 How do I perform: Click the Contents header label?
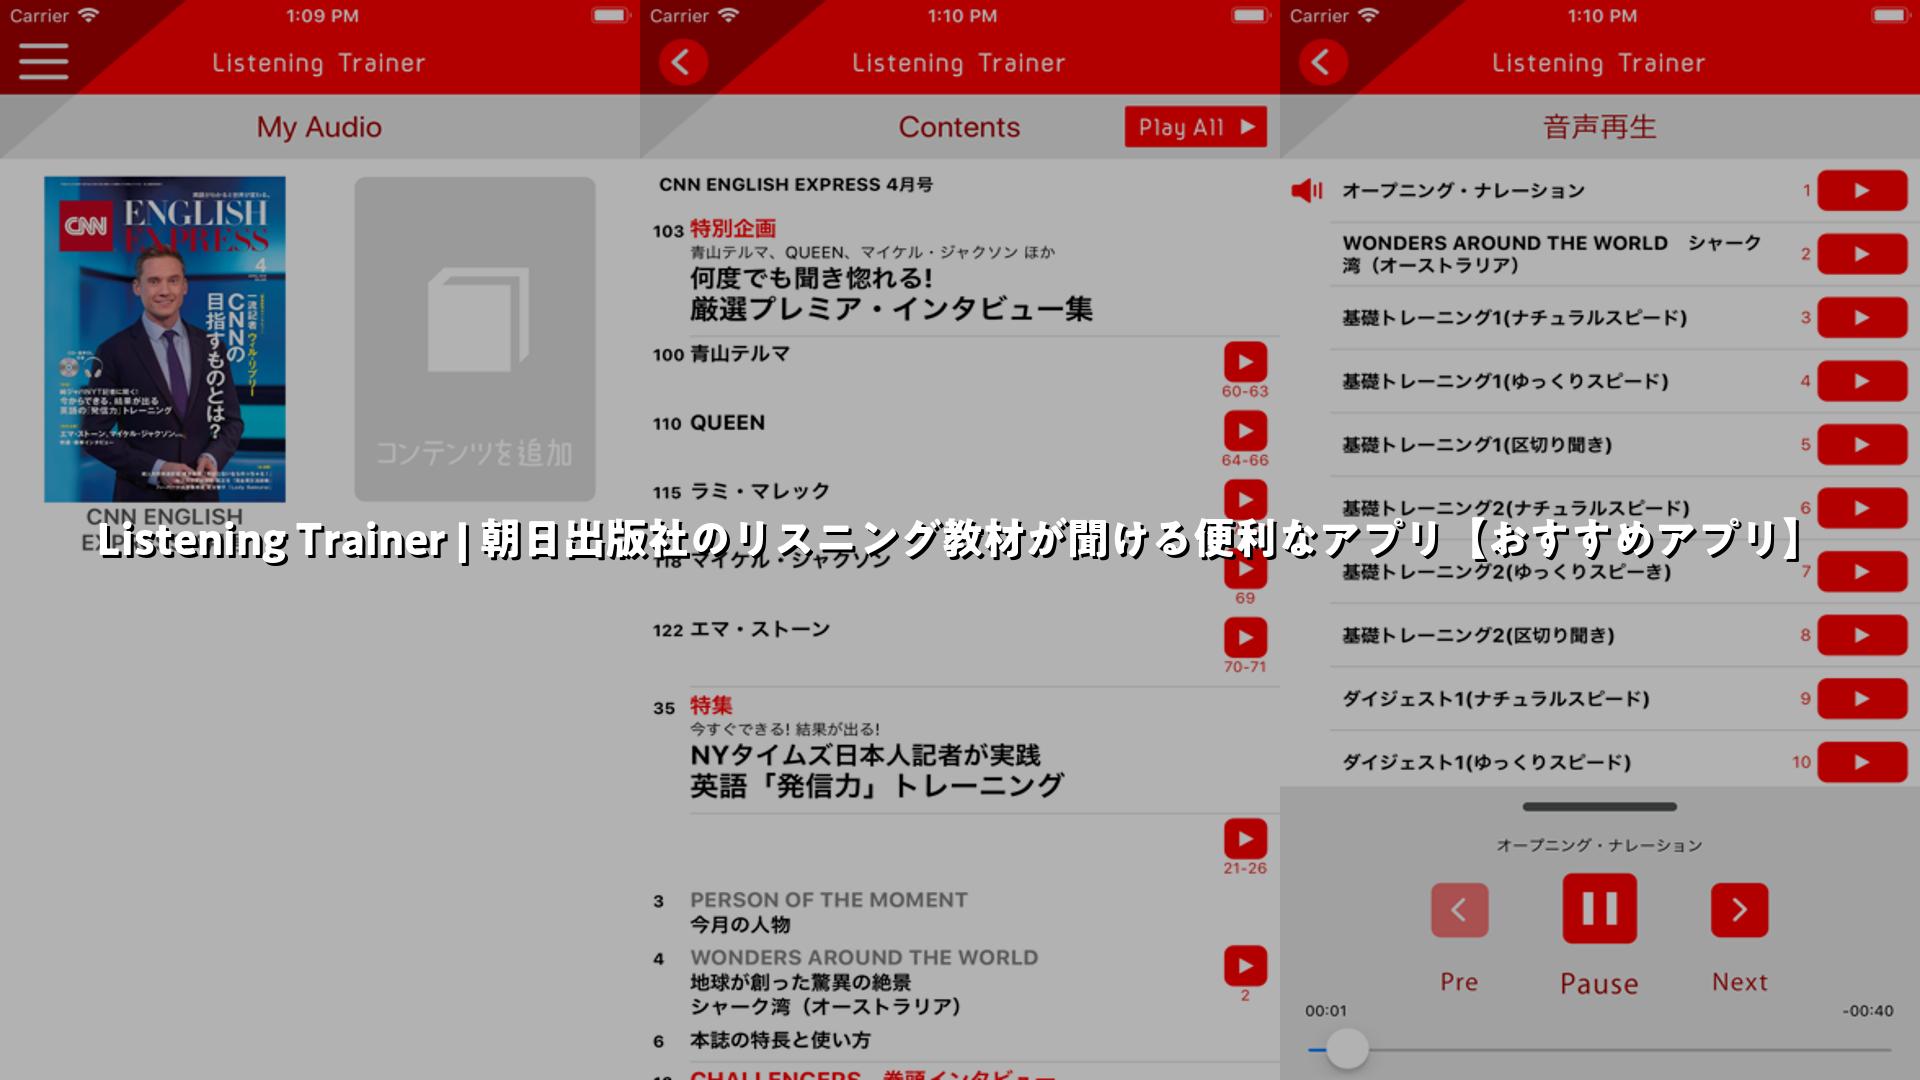point(959,127)
